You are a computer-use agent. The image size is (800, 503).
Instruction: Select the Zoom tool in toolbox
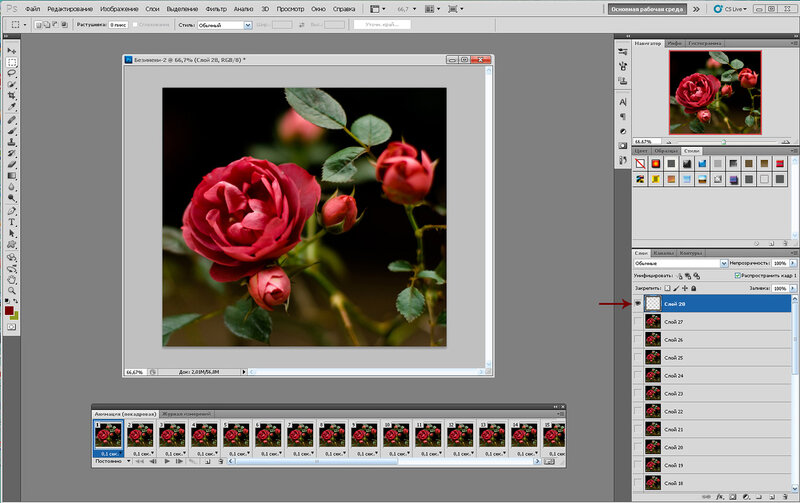click(x=11, y=291)
